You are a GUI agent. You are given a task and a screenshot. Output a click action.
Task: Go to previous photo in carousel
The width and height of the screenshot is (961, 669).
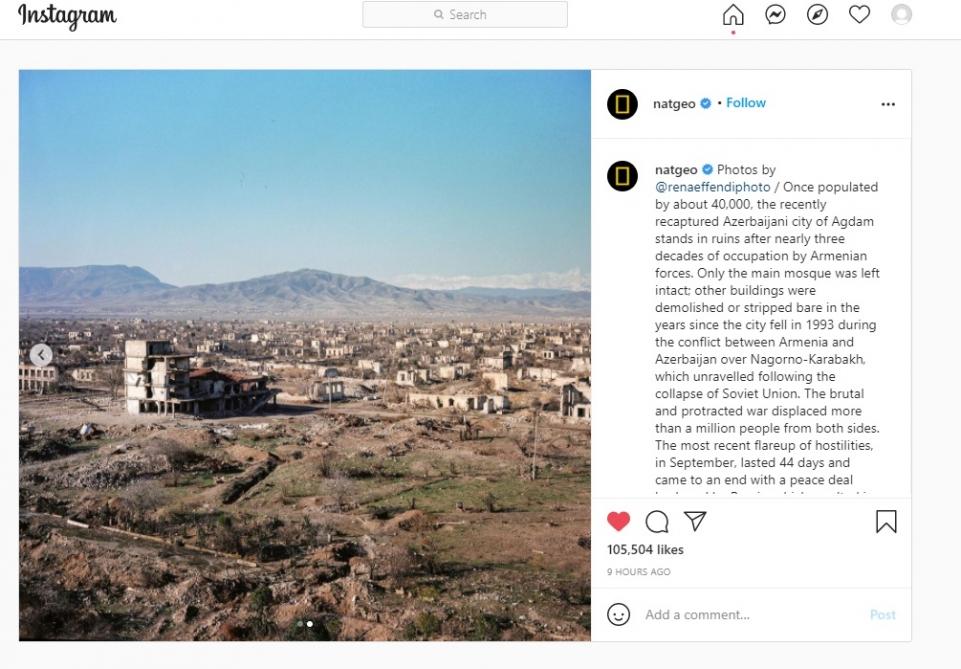41,355
